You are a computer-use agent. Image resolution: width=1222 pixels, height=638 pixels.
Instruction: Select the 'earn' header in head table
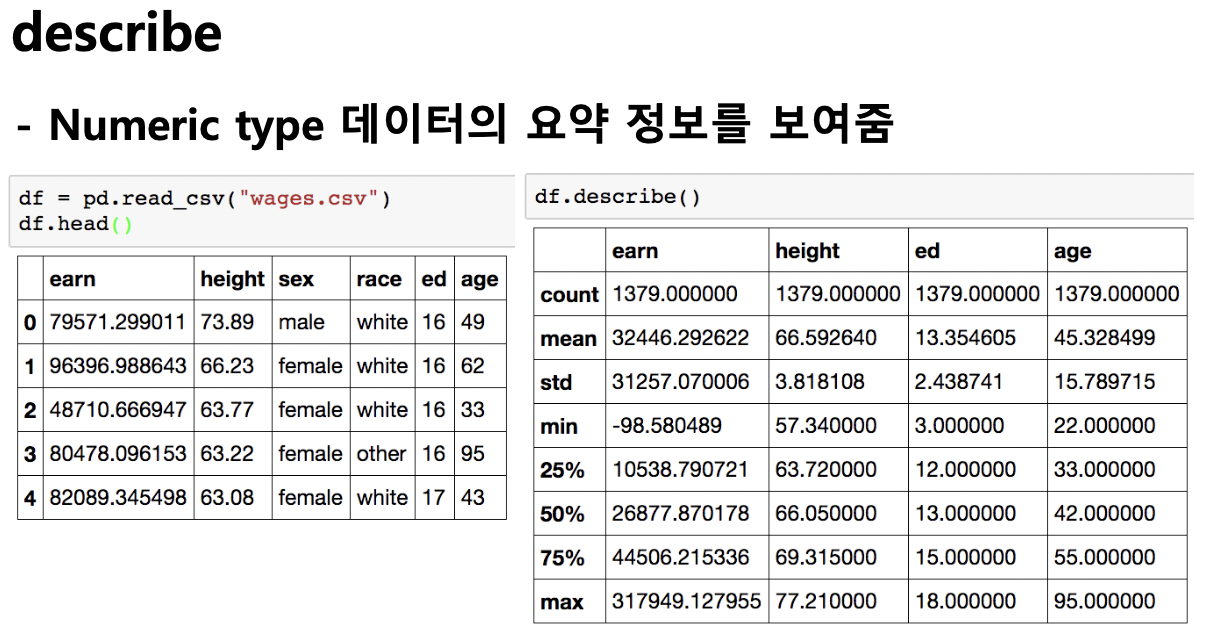pyautogui.click(x=73, y=279)
